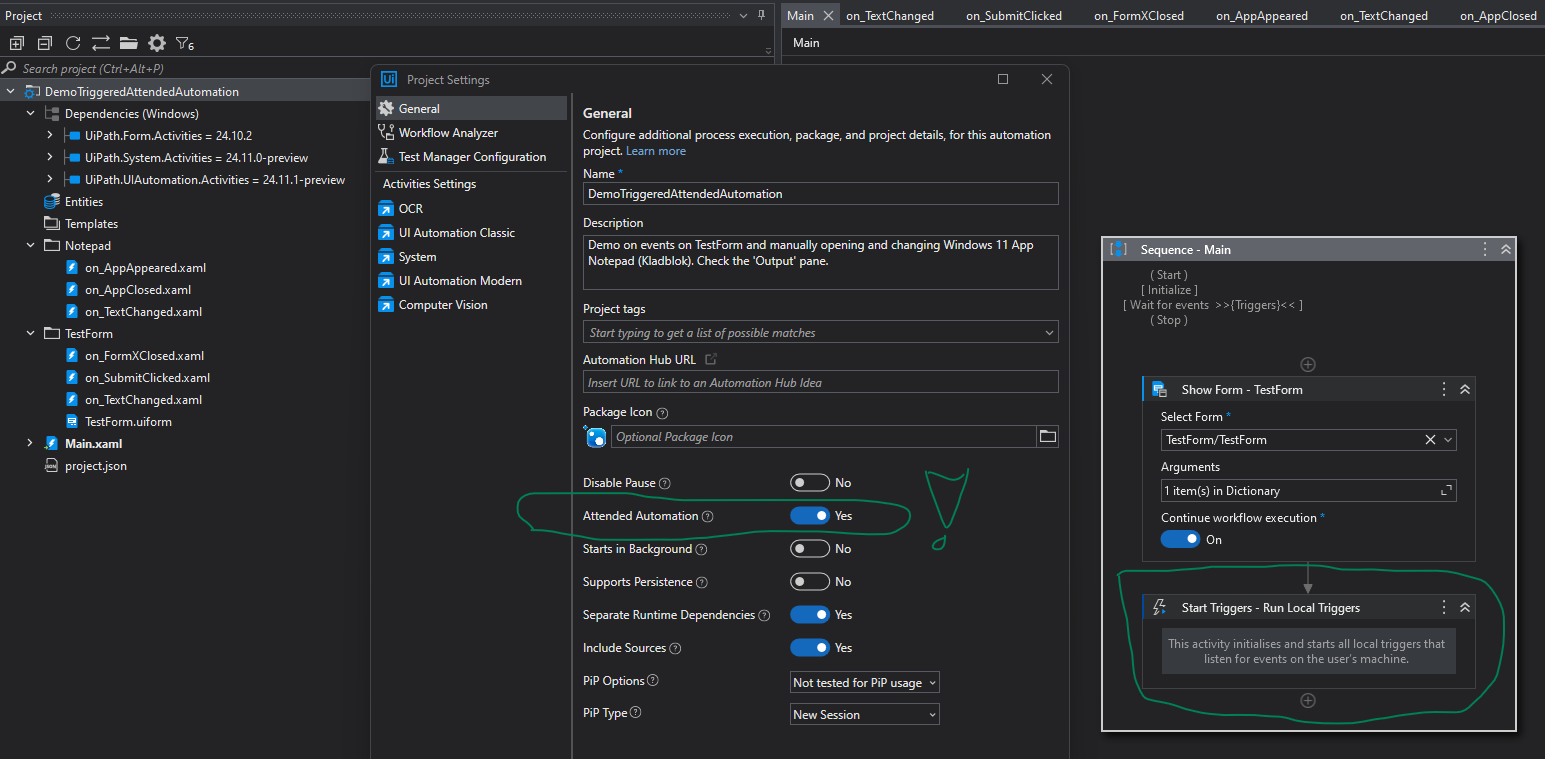Open the PiP Options dropdown
Image resolution: width=1545 pixels, height=759 pixels.
click(865, 683)
